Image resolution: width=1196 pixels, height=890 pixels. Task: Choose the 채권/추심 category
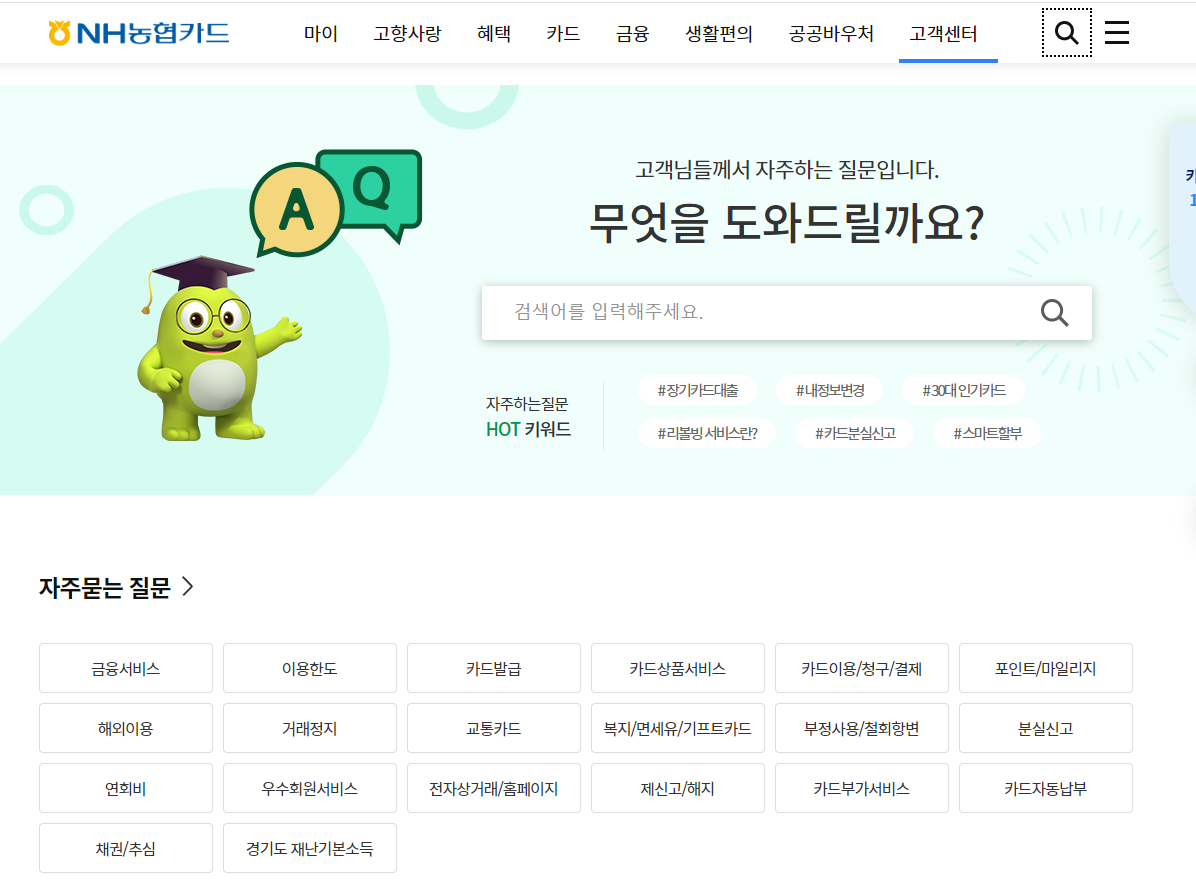click(x=126, y=848)
